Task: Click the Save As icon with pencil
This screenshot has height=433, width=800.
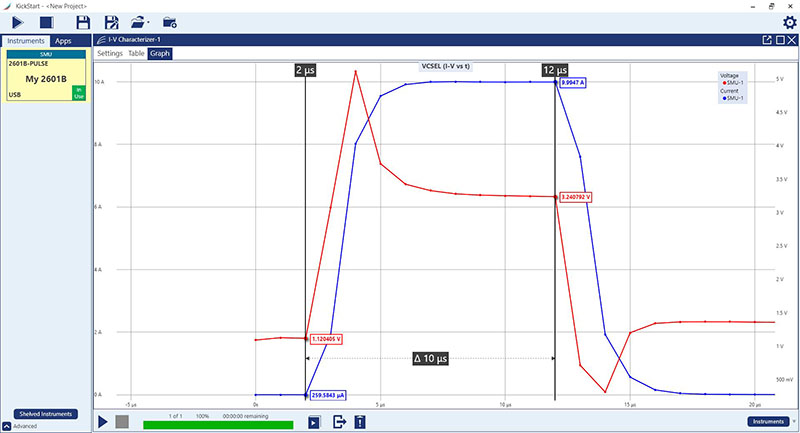Action: (x=112, y=21)
